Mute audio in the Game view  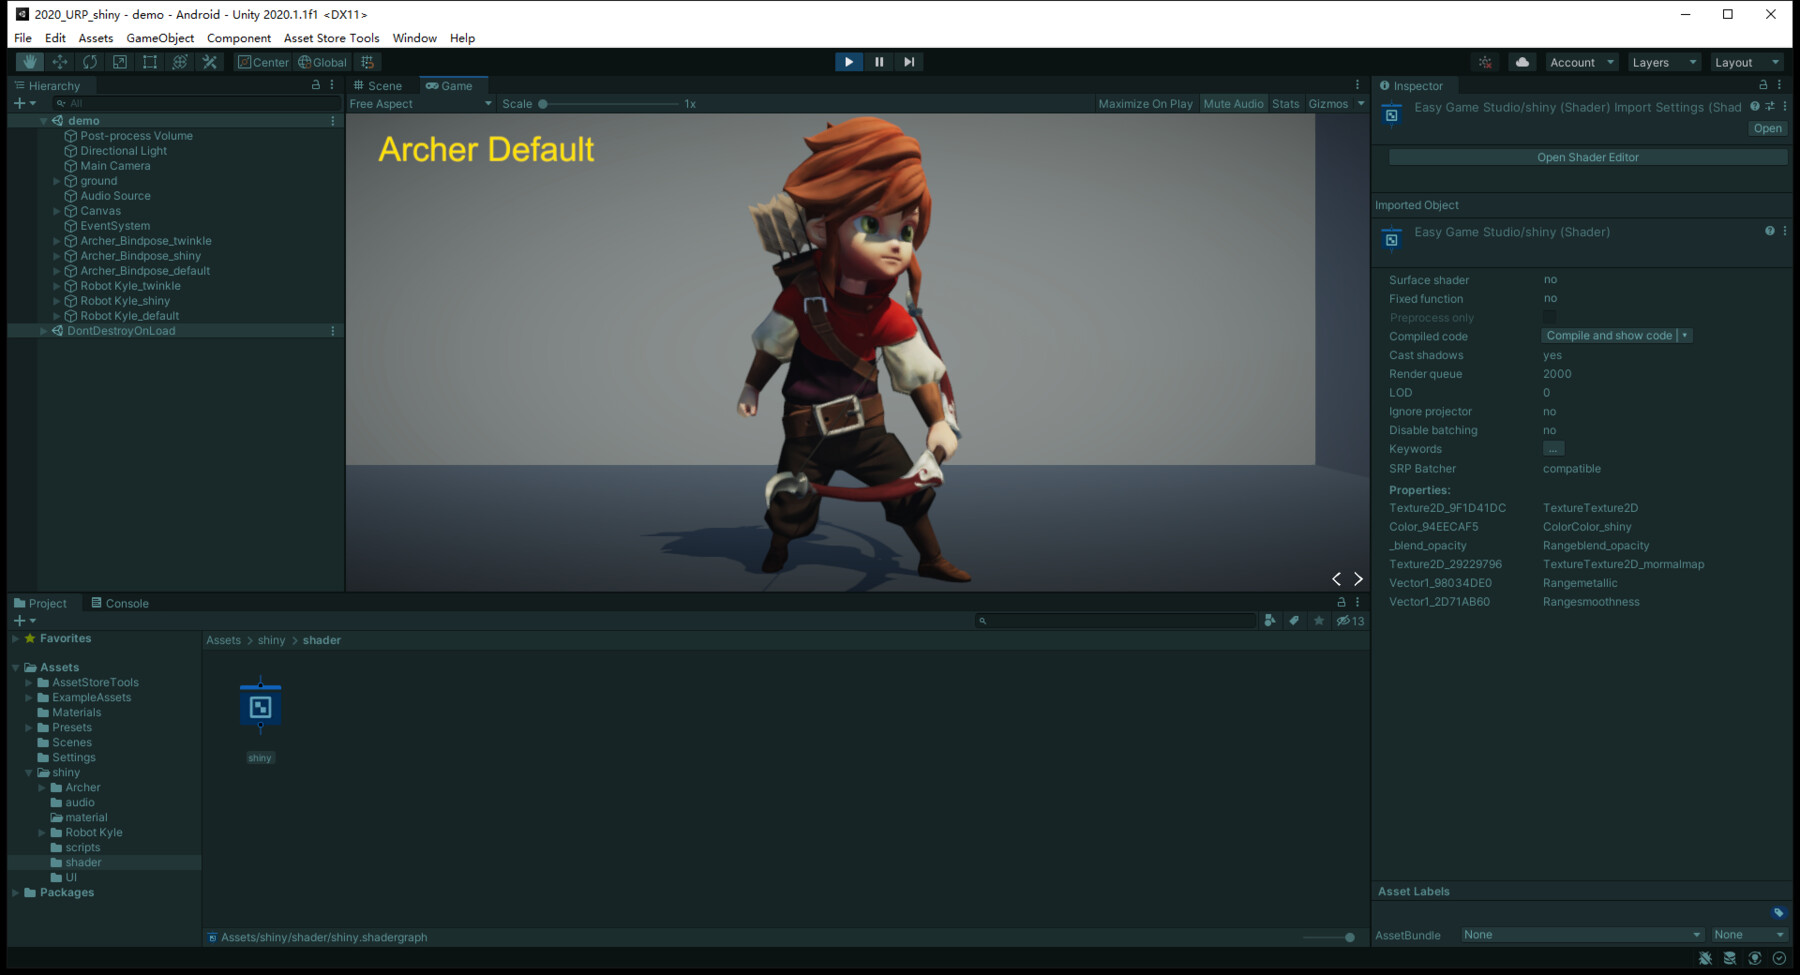coord(1233,103)
